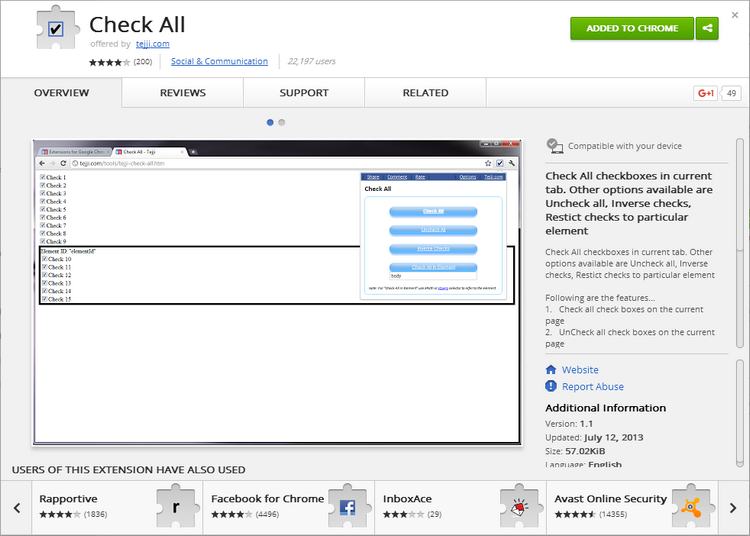
Task: Click the additional information scrollbar
Action: [x=740, y=414]
